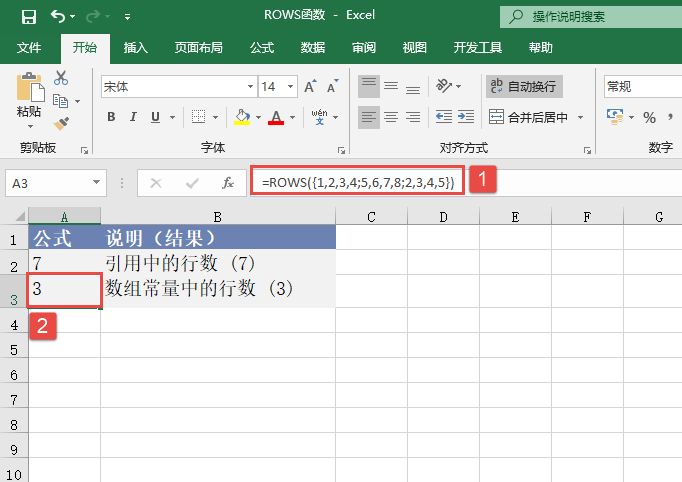Toggle Align Left
Screen dimensions: 682x482
coord(369,117)
